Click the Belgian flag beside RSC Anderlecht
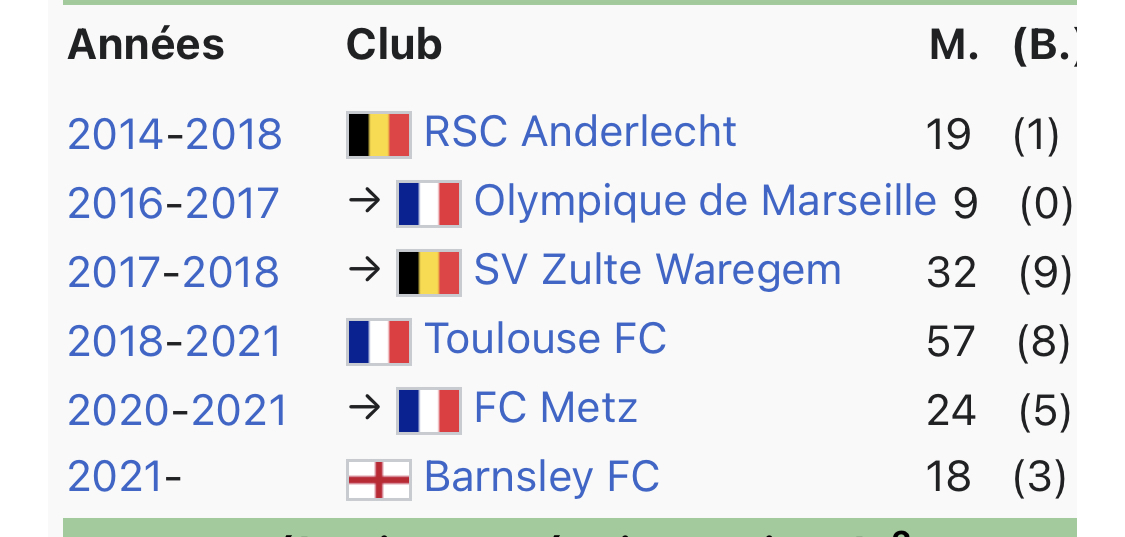Viewport: 1125px width, 537px height. point(378,135)
